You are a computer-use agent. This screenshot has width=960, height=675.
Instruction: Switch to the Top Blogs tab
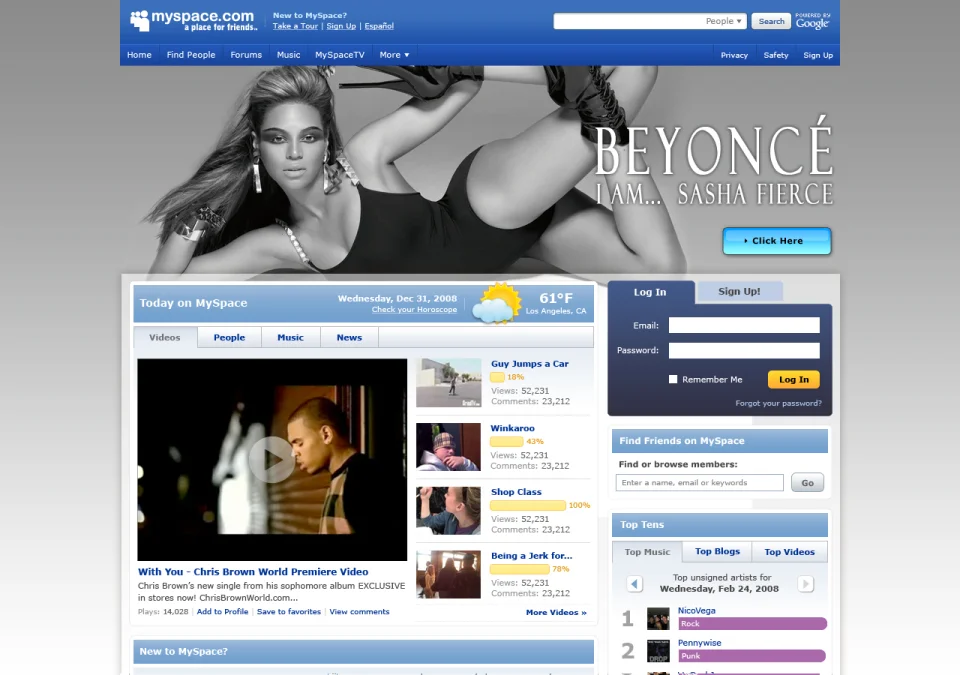(x=718, y=551)
